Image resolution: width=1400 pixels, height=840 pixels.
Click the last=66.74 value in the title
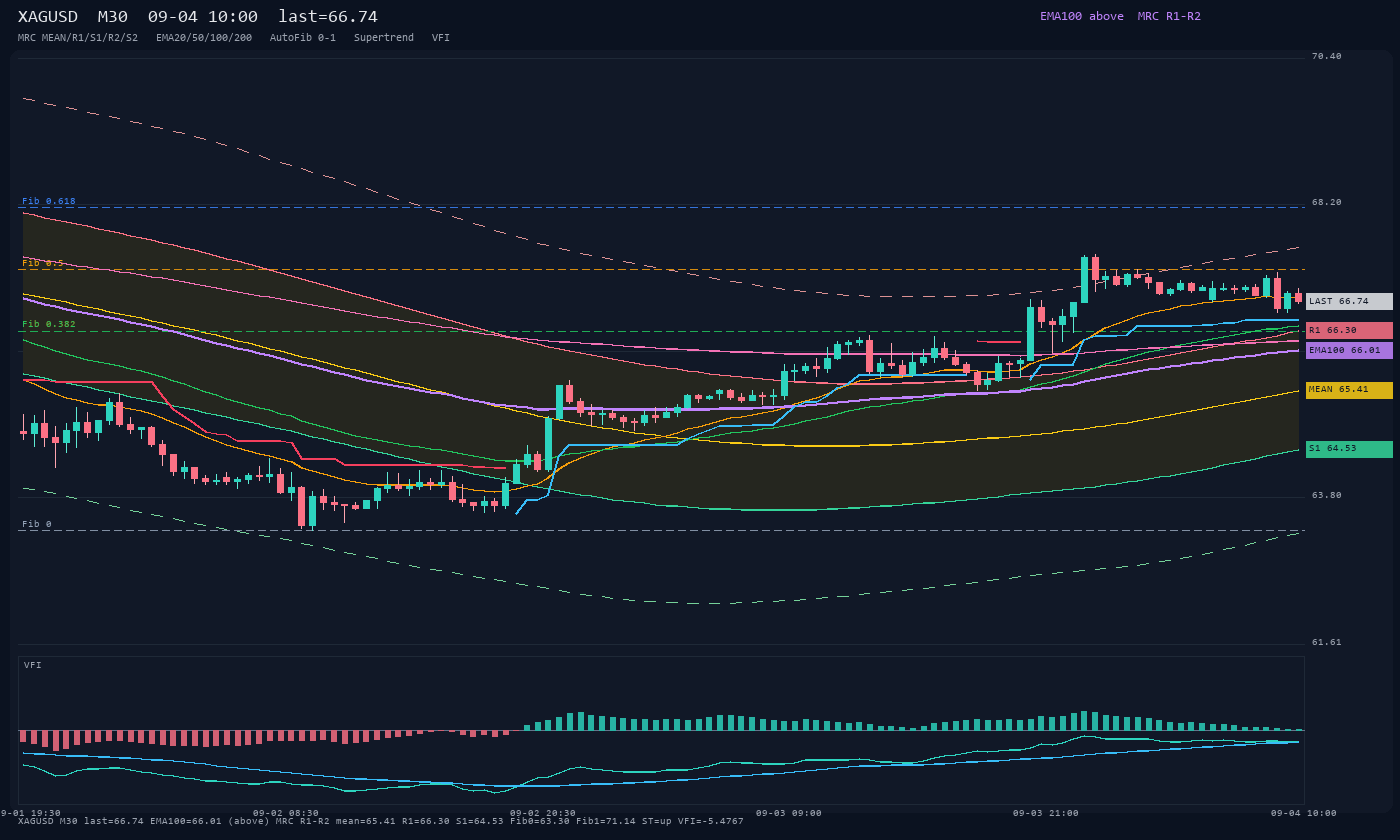pos(328,17)
